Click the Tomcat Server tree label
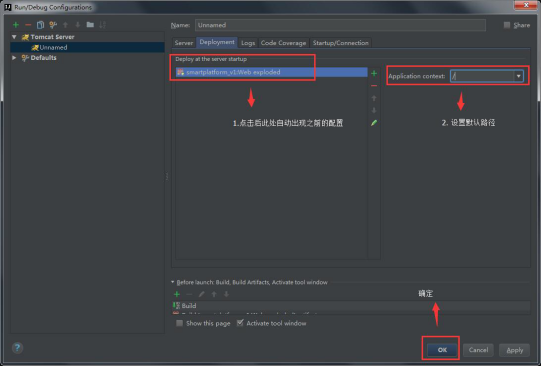Viewport: 542px width, 367px height. tap(52, 37)
